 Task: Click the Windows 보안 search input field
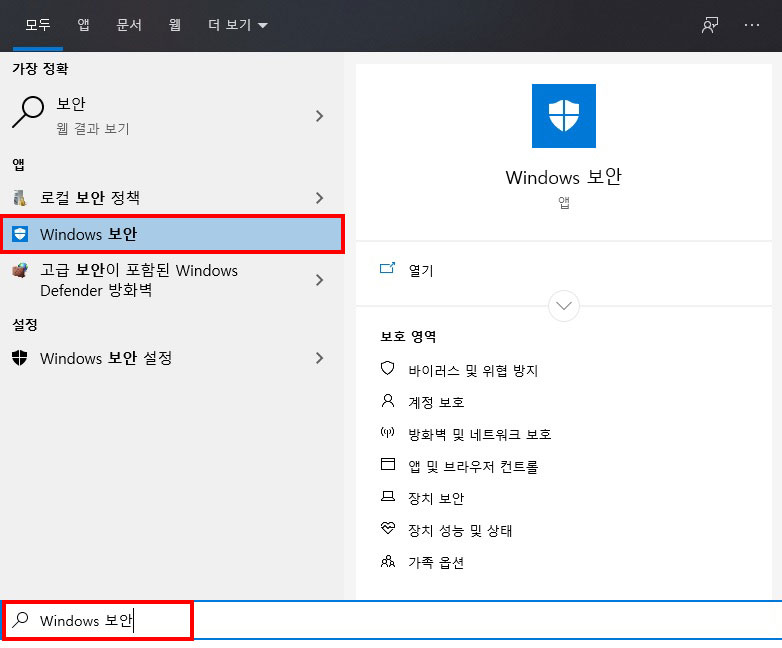[x=391, y=620]
